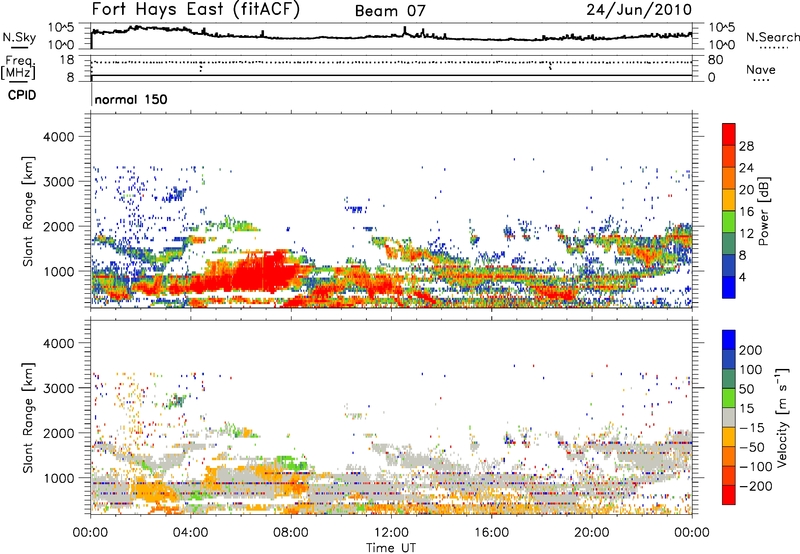Click the 'Slant Range [km]' label of velocity plot

coord(28,418)
